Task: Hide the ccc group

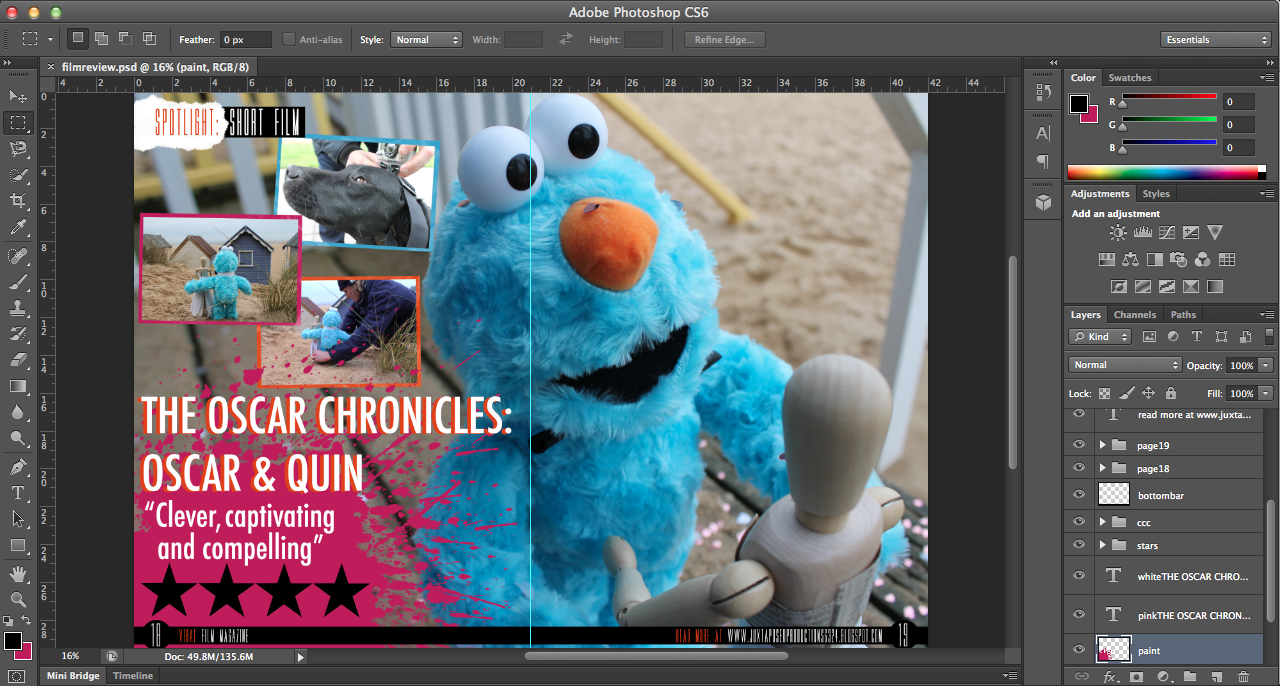Action: [1078, 522]
